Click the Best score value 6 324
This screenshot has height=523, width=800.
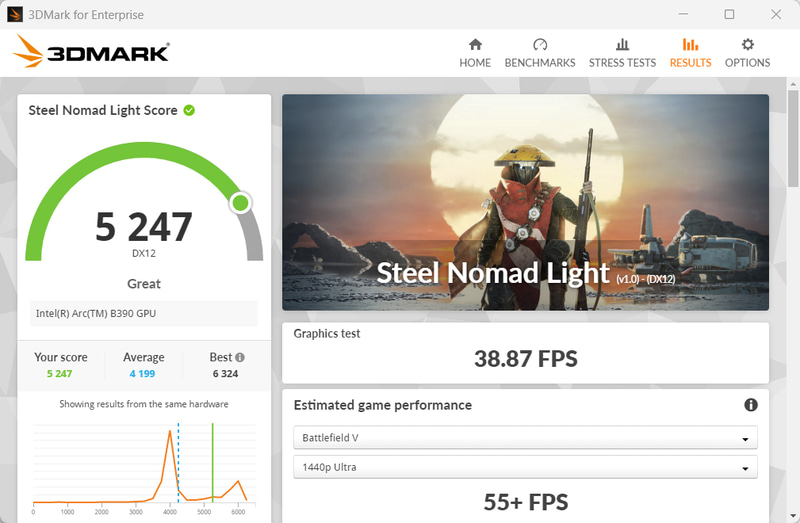click(226, 373)
